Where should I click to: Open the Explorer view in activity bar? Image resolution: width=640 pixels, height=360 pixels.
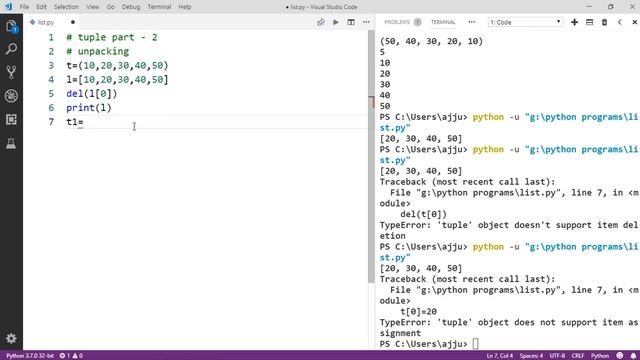coord(11,26)
